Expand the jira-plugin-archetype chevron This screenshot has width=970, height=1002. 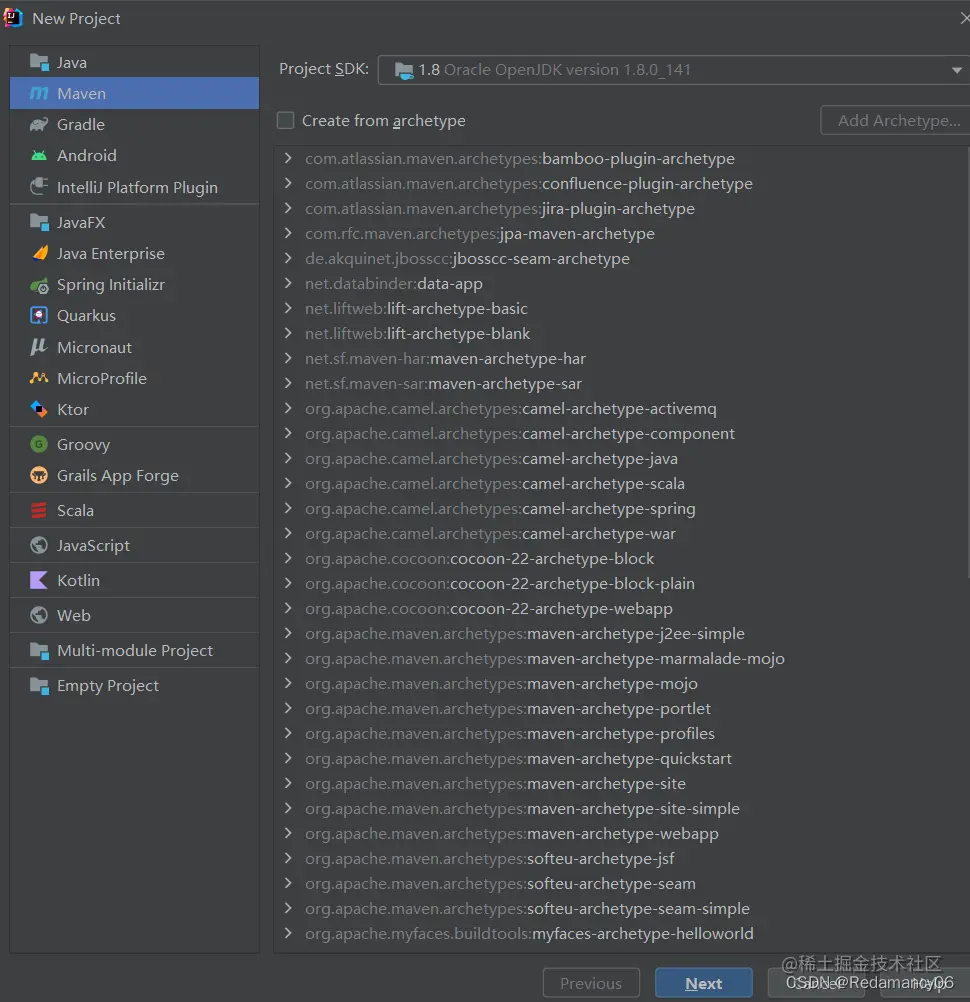tap(288, 208)
